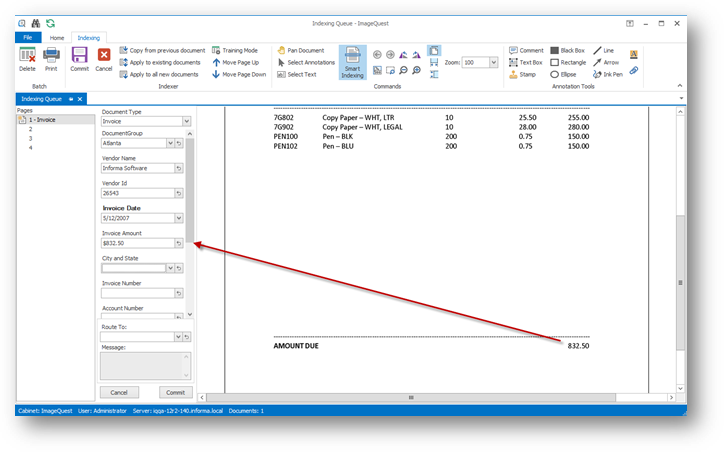Open the Route To dropdown
This screenshot has height=452, width=724.
178,337
